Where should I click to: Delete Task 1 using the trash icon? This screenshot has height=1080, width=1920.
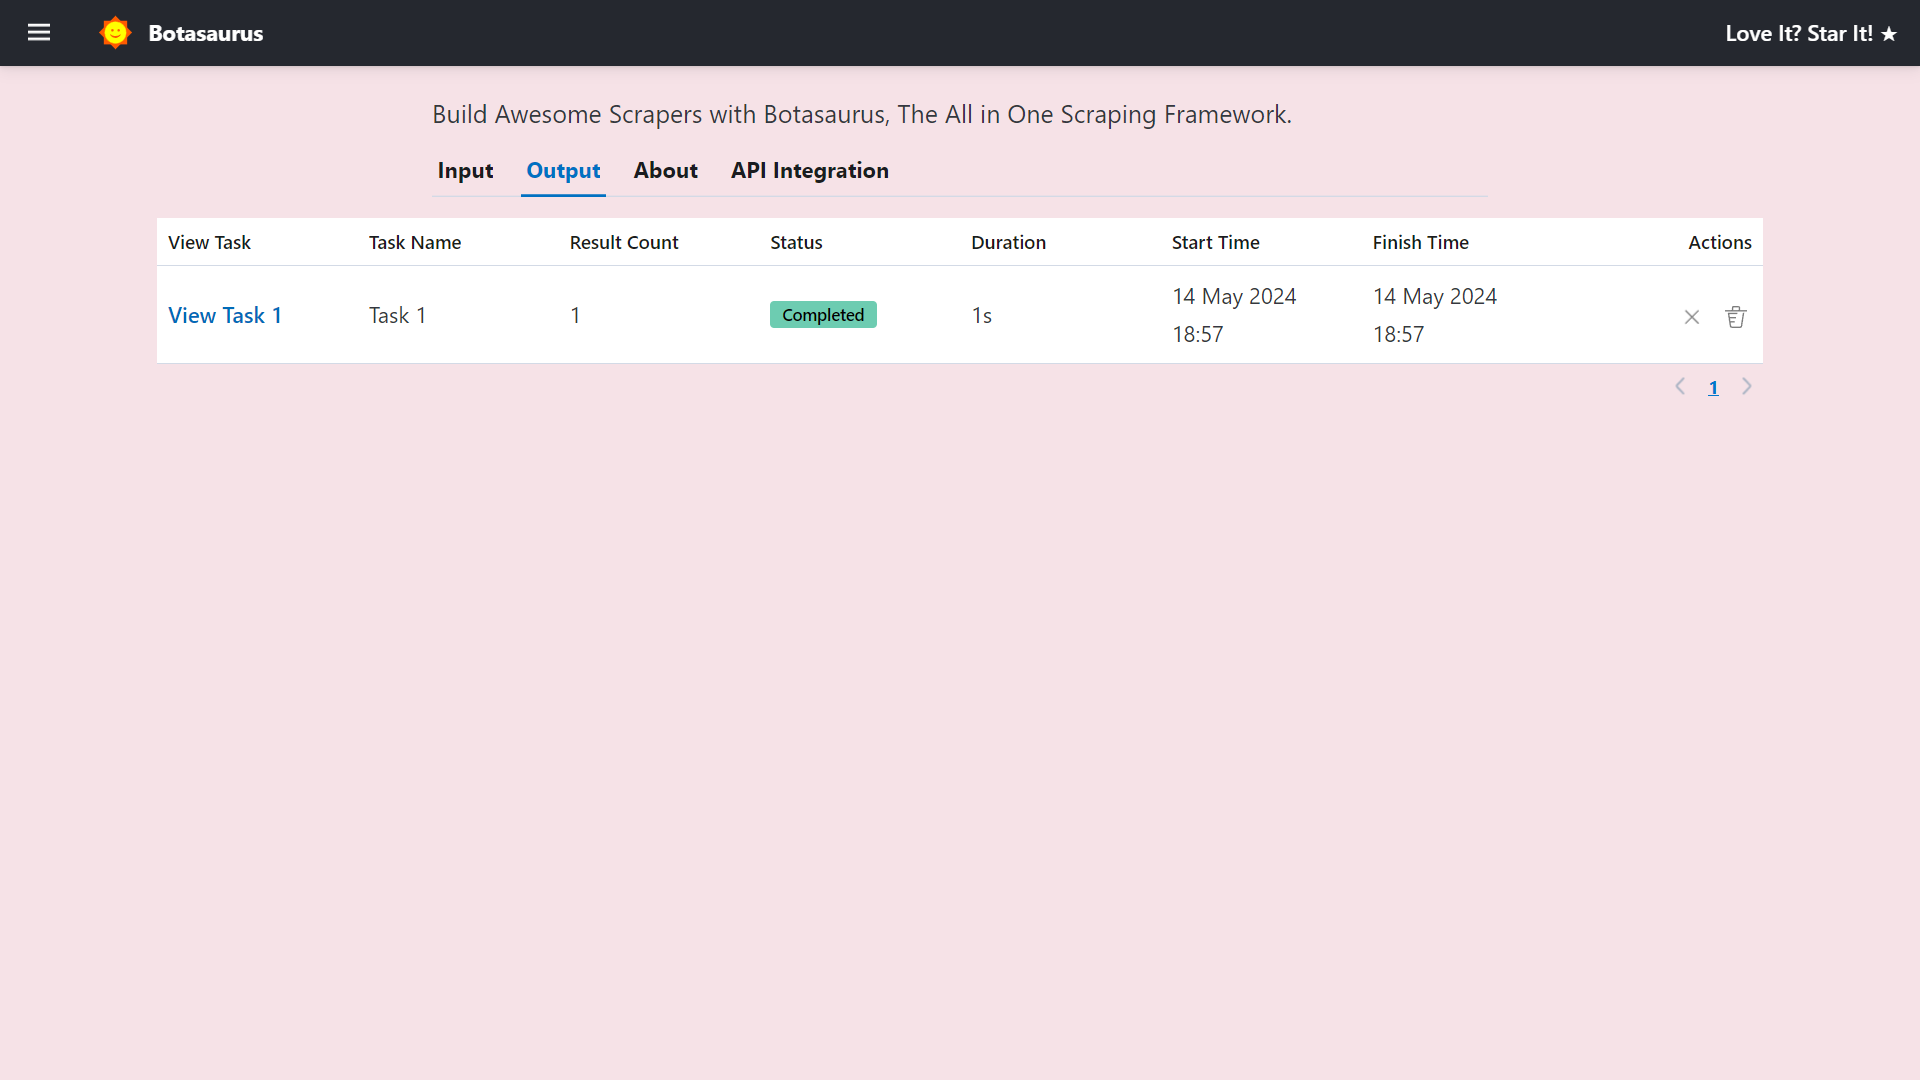click(1735, 316)
